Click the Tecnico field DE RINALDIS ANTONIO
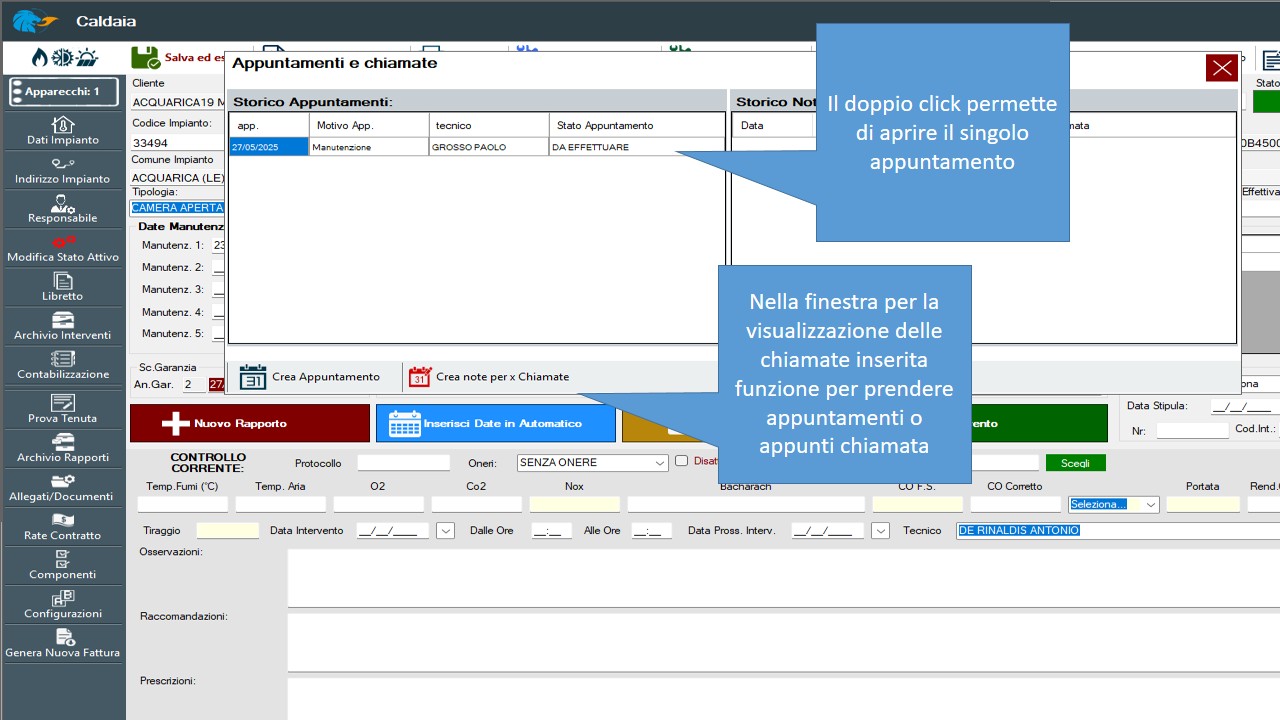The width and height of the screenshot is (1280, 720). point(1118,531)
